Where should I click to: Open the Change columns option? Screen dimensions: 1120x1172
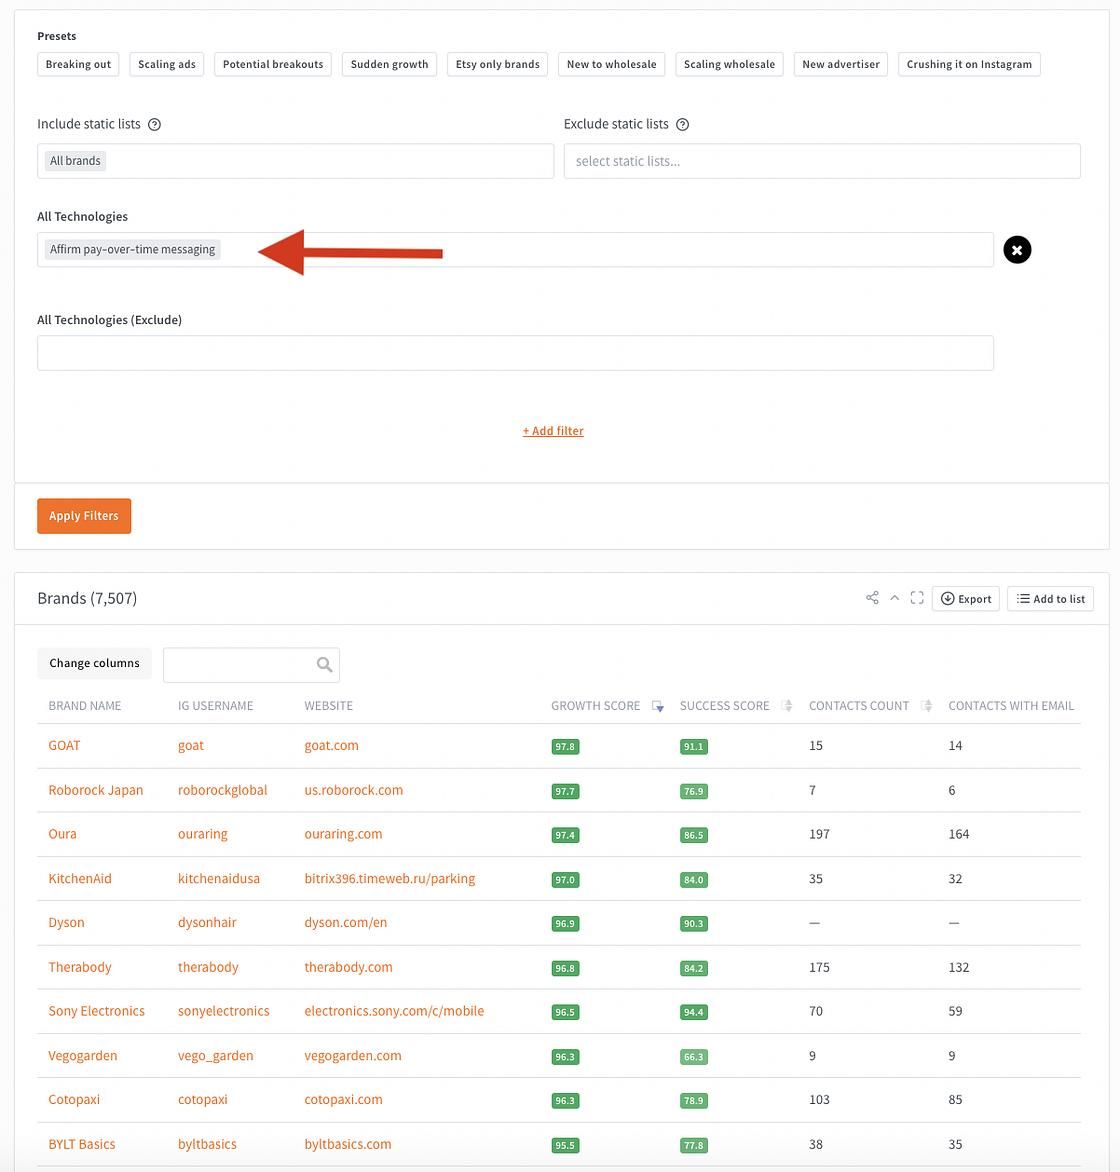tap(94, 664)
